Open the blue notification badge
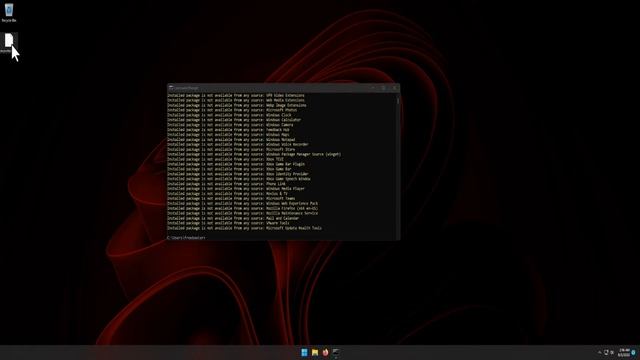This screenshot has width=640, height=360. pyautogui.click(x=634, y=352)
